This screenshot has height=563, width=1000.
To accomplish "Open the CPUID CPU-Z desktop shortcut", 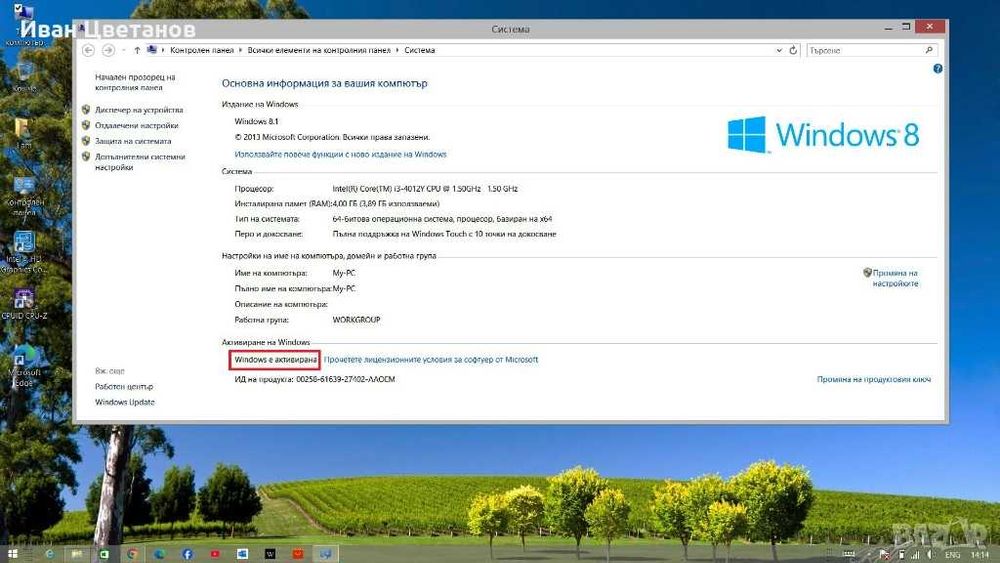I will (x=24, y=304).
